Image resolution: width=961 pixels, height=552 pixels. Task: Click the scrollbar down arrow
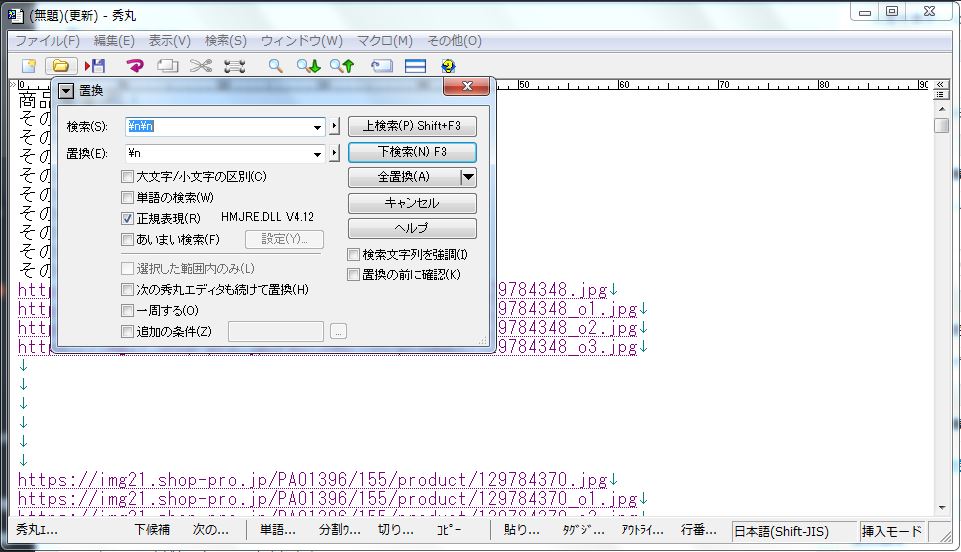(941, 508)
